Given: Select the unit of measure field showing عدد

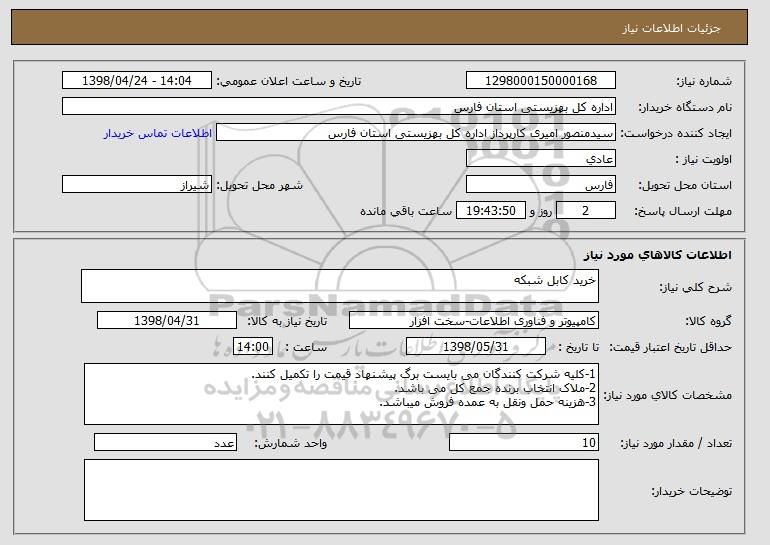Looking at the screenshot, I should (165, 442).
